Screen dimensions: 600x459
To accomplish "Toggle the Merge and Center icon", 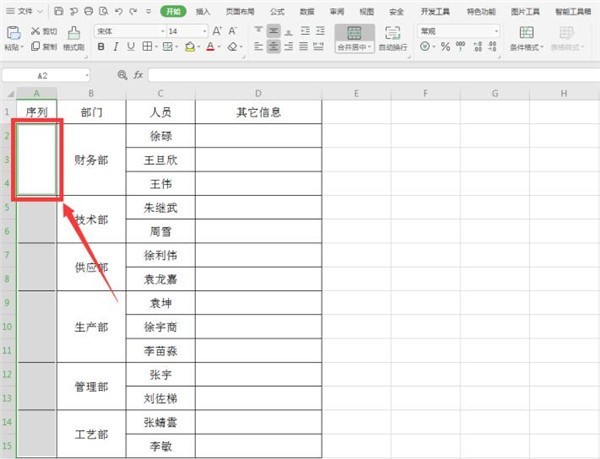I will click(354, 33).
